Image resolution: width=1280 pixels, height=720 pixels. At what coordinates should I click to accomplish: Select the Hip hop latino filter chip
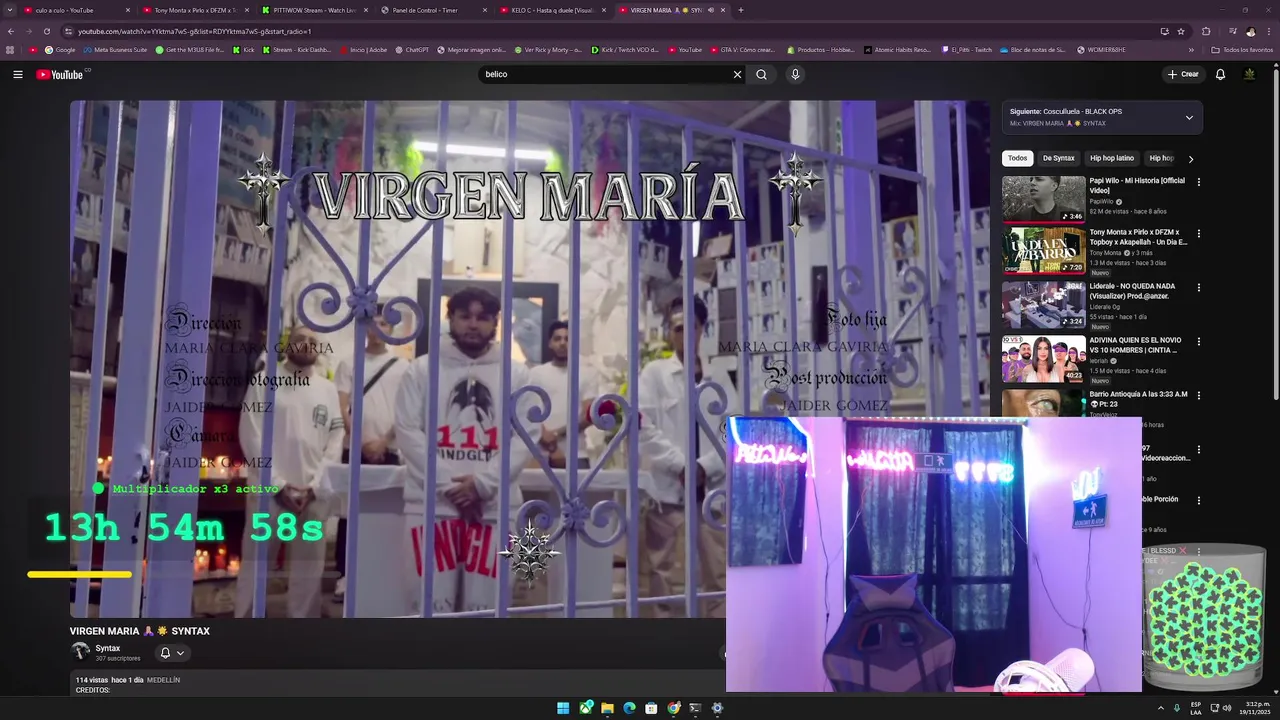pyautogui.click(x=1112, y=158)
